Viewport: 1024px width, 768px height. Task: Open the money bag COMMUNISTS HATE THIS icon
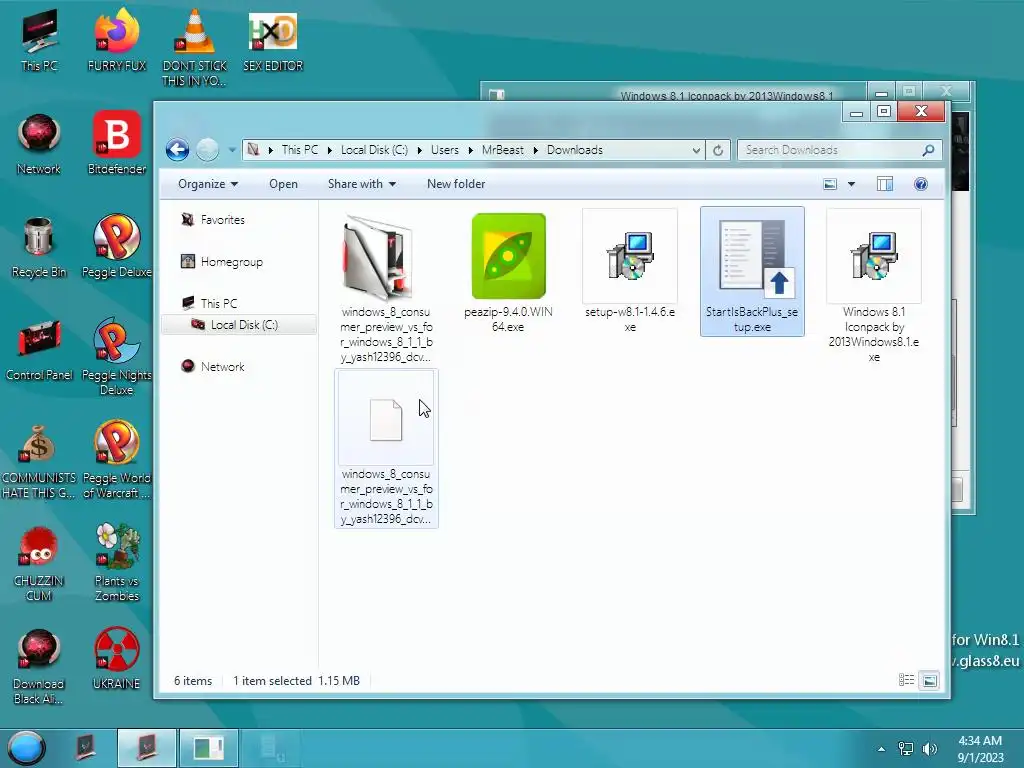(39, 460)
